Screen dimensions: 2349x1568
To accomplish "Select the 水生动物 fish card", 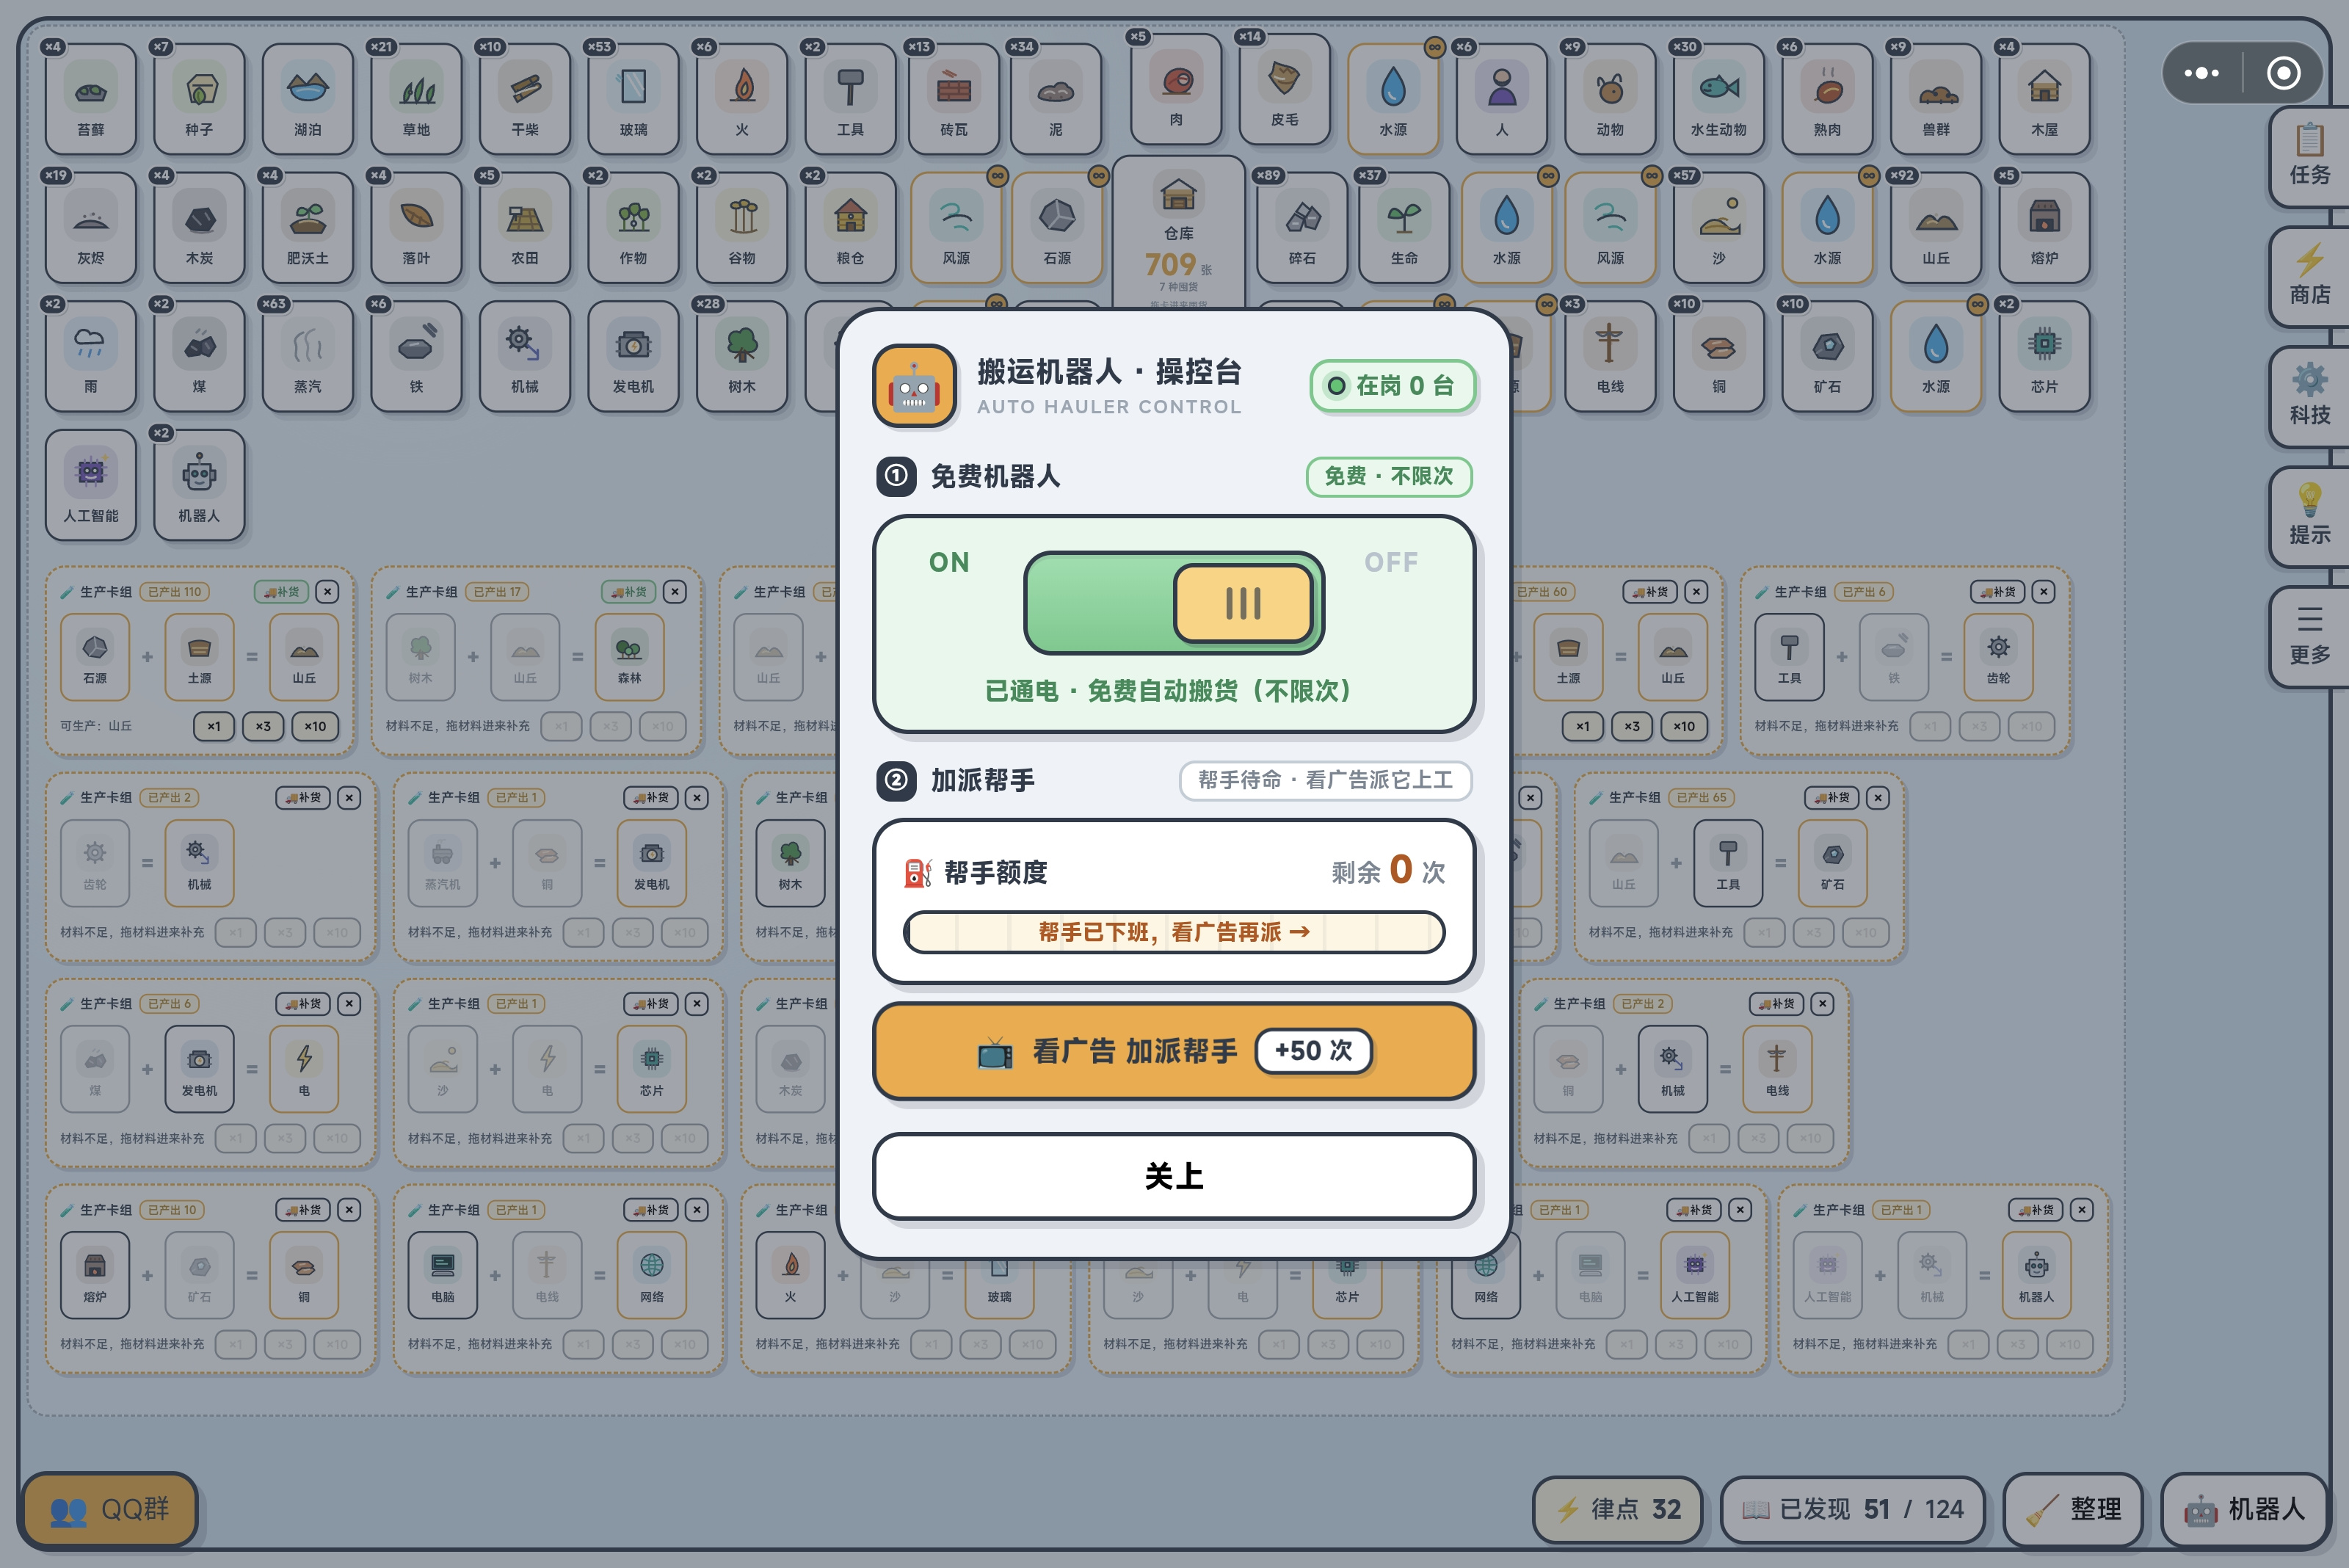I will point(1719,99).
